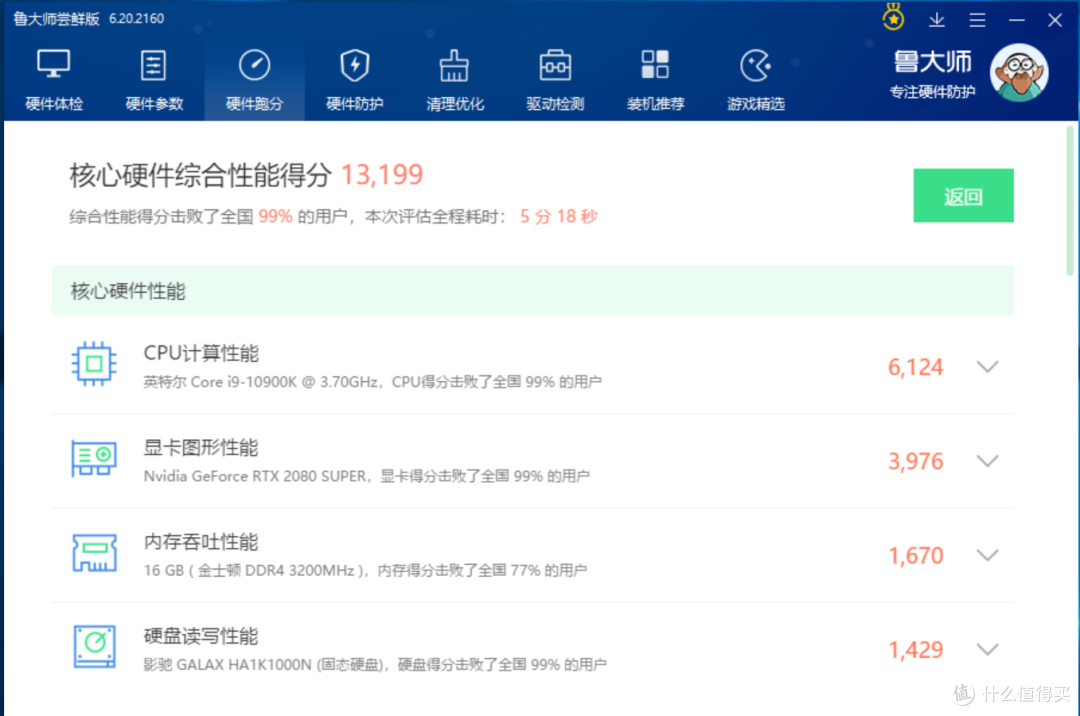Image resolution: width=1080 pixels, height=716 pixels.
Task: Click the 内存吞吐性能 title
Action: pos(201,542)
